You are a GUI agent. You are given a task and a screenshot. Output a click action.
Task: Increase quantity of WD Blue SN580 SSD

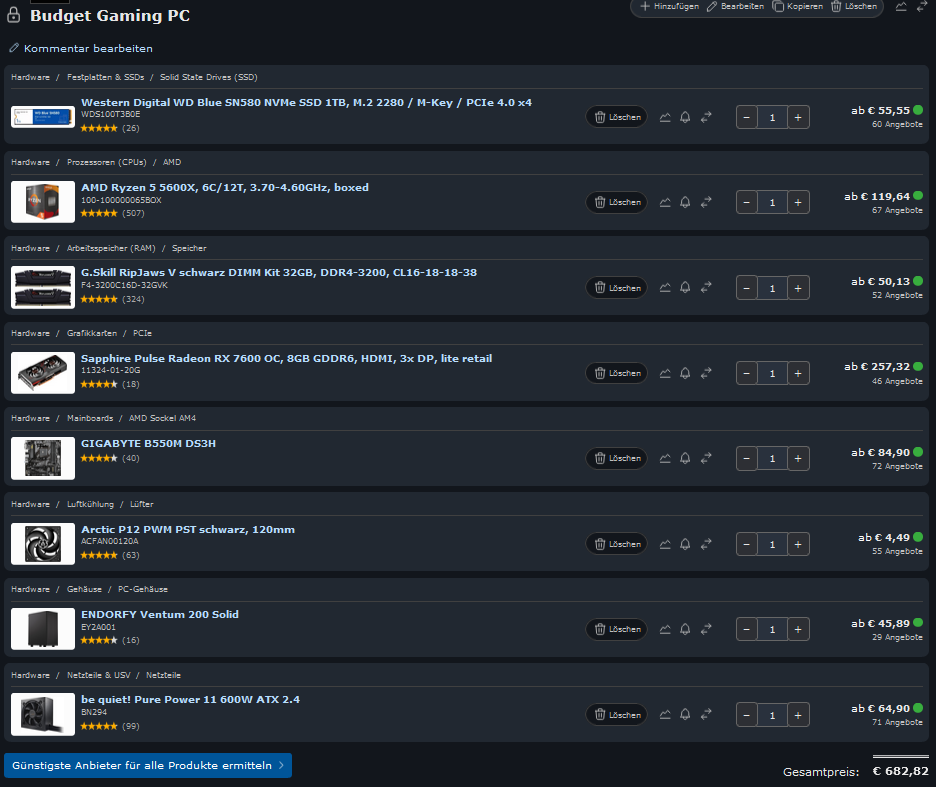[798, 118]
